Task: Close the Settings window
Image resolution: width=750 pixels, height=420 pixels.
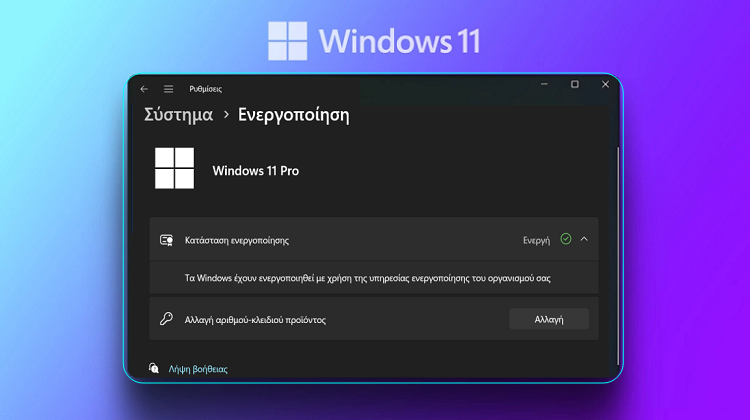Action: (x=606, y=84)
